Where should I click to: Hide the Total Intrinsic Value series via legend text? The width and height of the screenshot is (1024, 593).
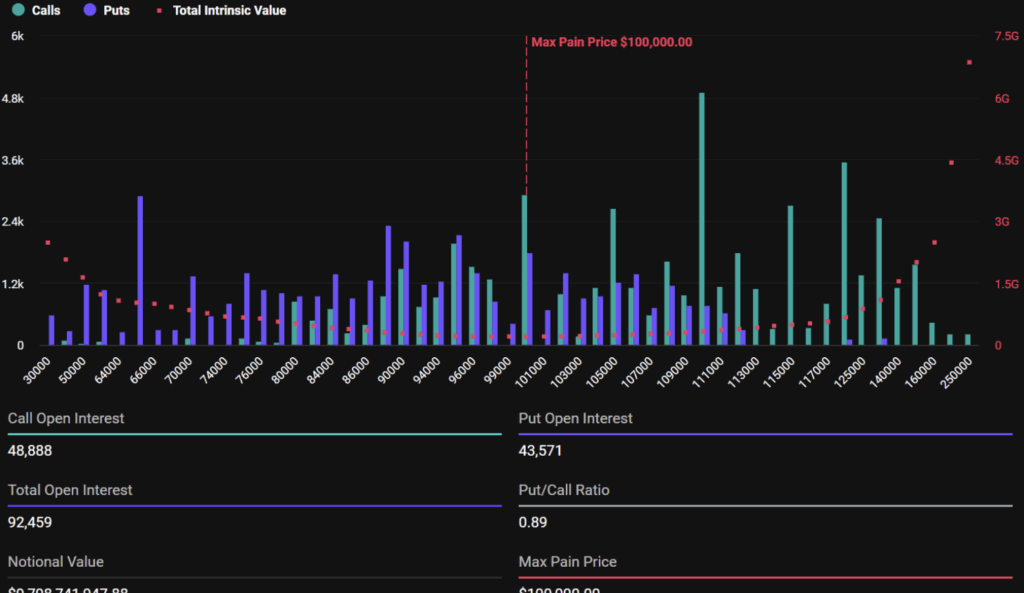(229, 10)
